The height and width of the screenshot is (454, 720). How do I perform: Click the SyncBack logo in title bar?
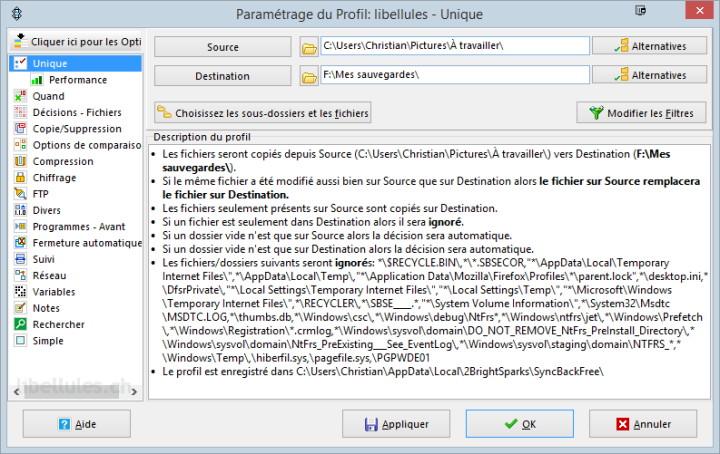click(17, 13)
